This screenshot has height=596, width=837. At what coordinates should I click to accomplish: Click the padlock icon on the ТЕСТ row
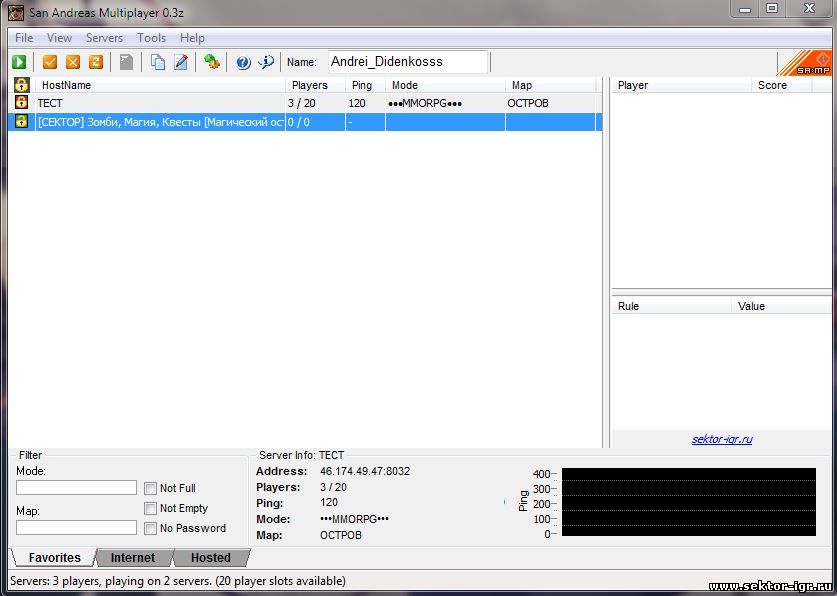(21, 102)
